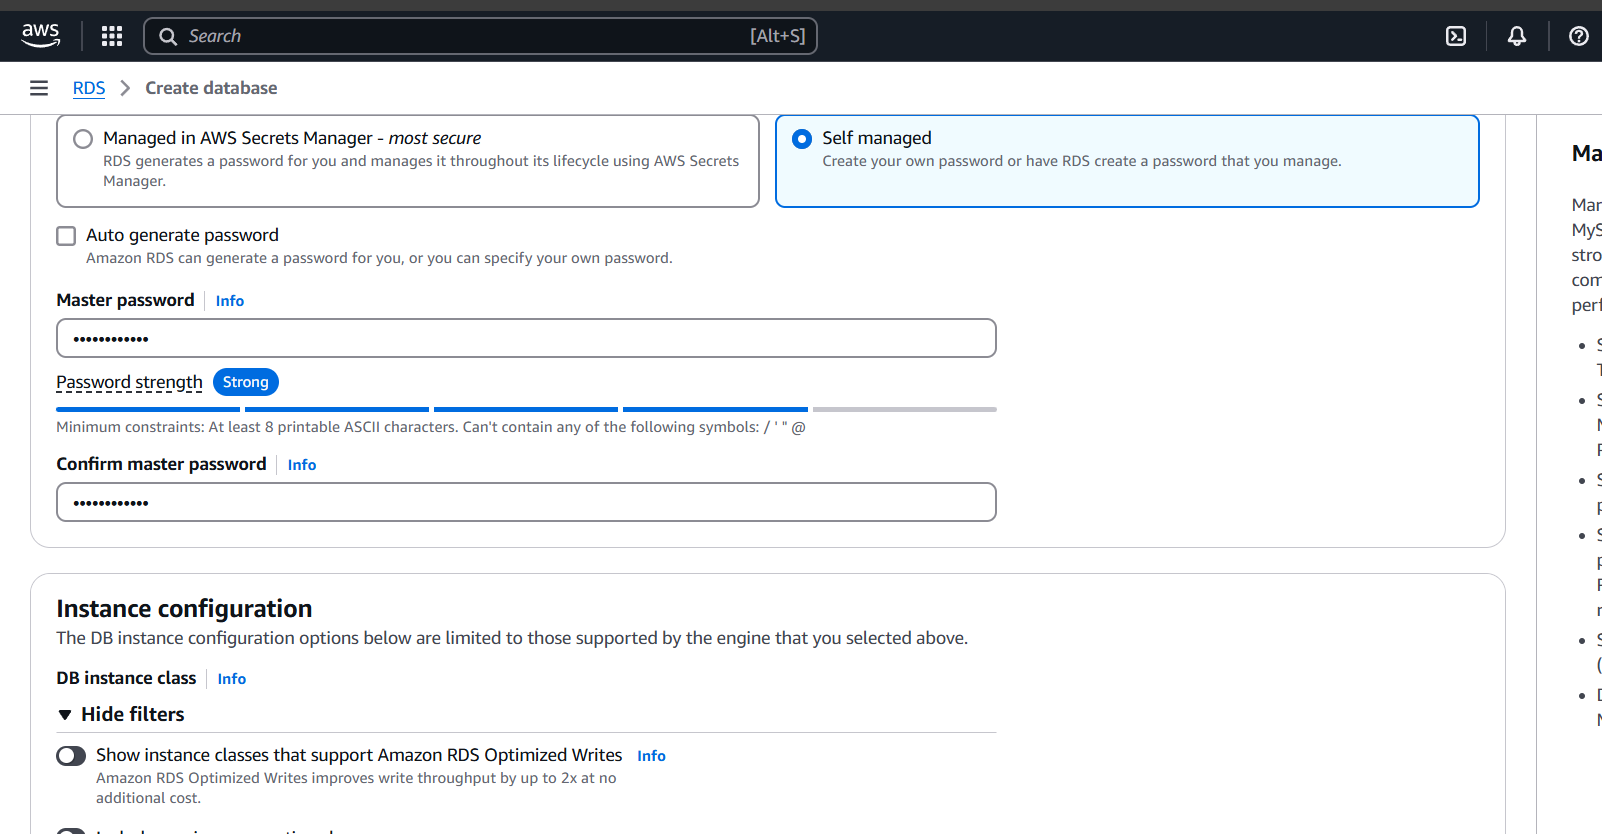Open Info link for Optimized Writes
The height and width of the screenshot is (834, 1602).
tap(651, 756)
